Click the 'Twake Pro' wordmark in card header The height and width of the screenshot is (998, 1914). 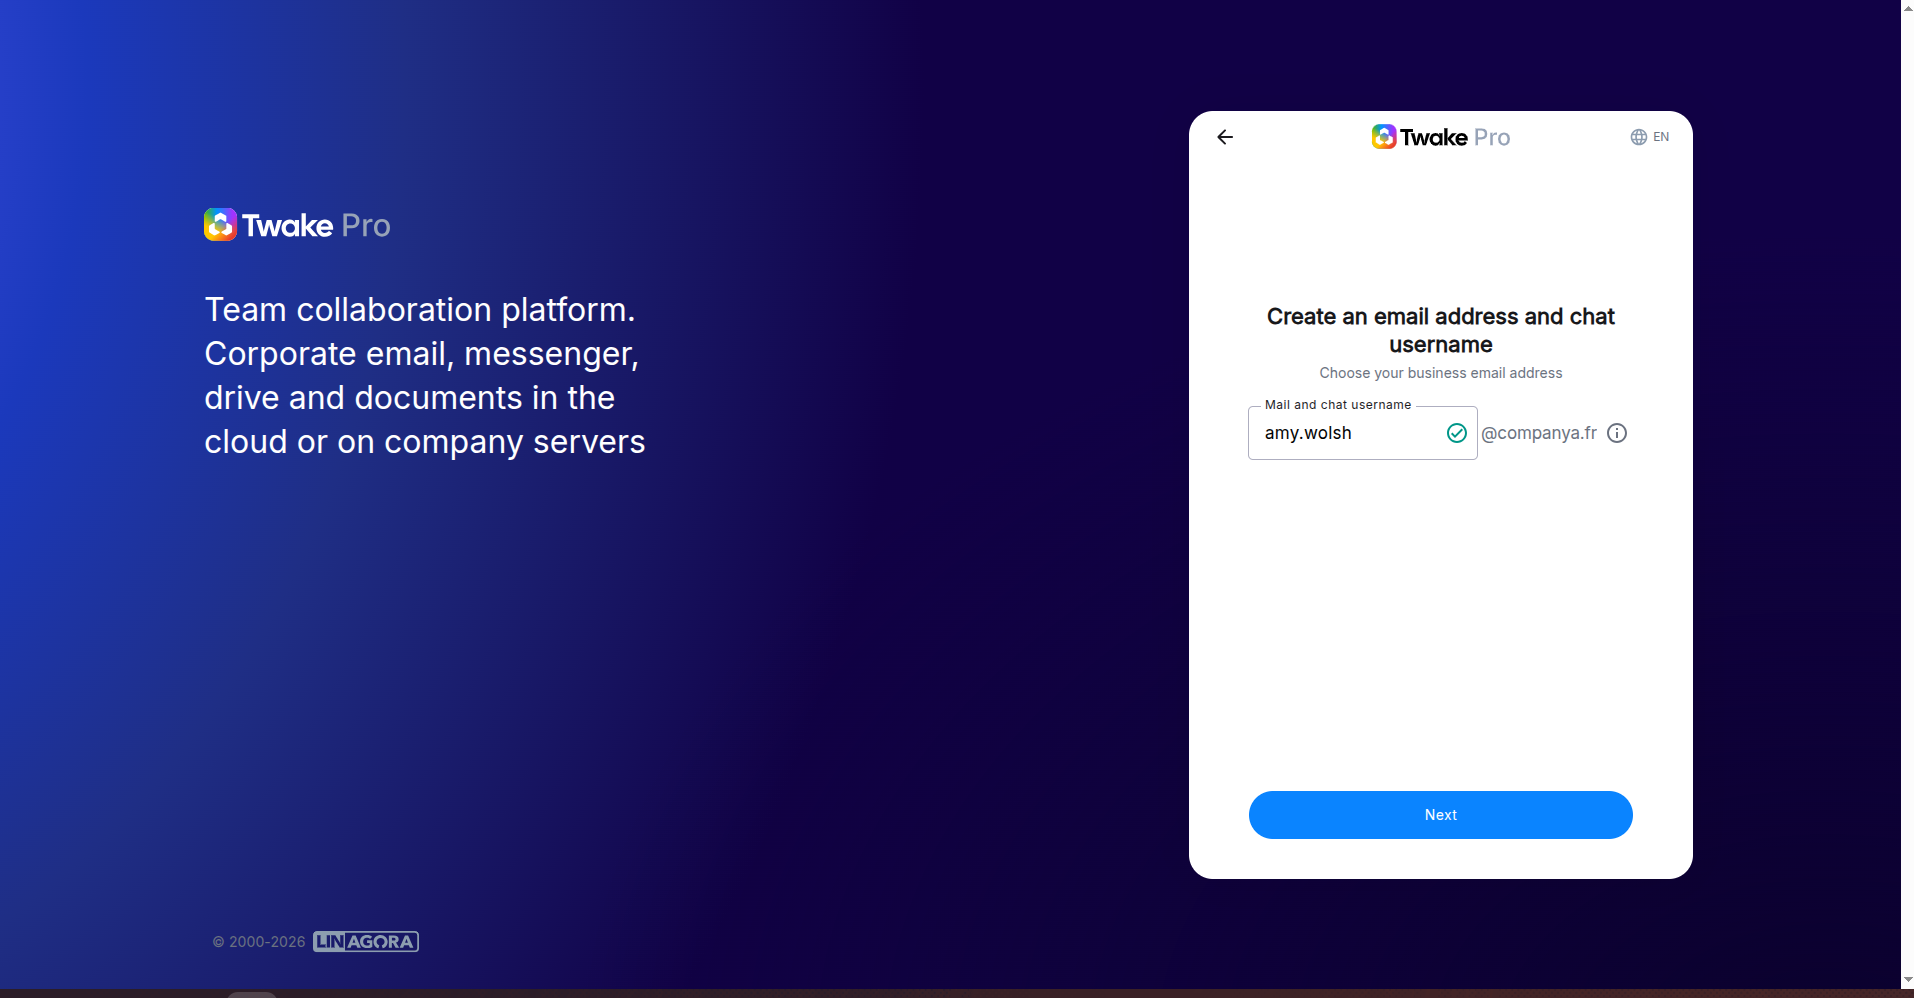pyautogui.click(x=1455, y=137)
